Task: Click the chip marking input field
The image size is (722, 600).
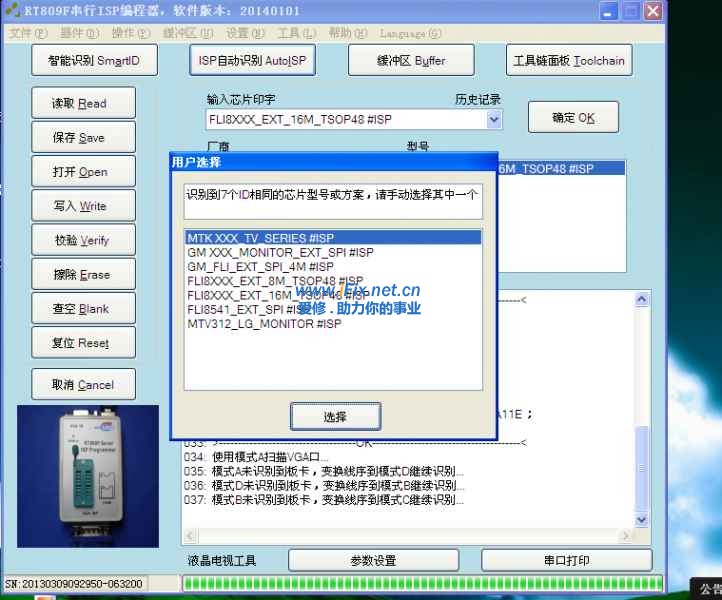Action: click(345, 120)
